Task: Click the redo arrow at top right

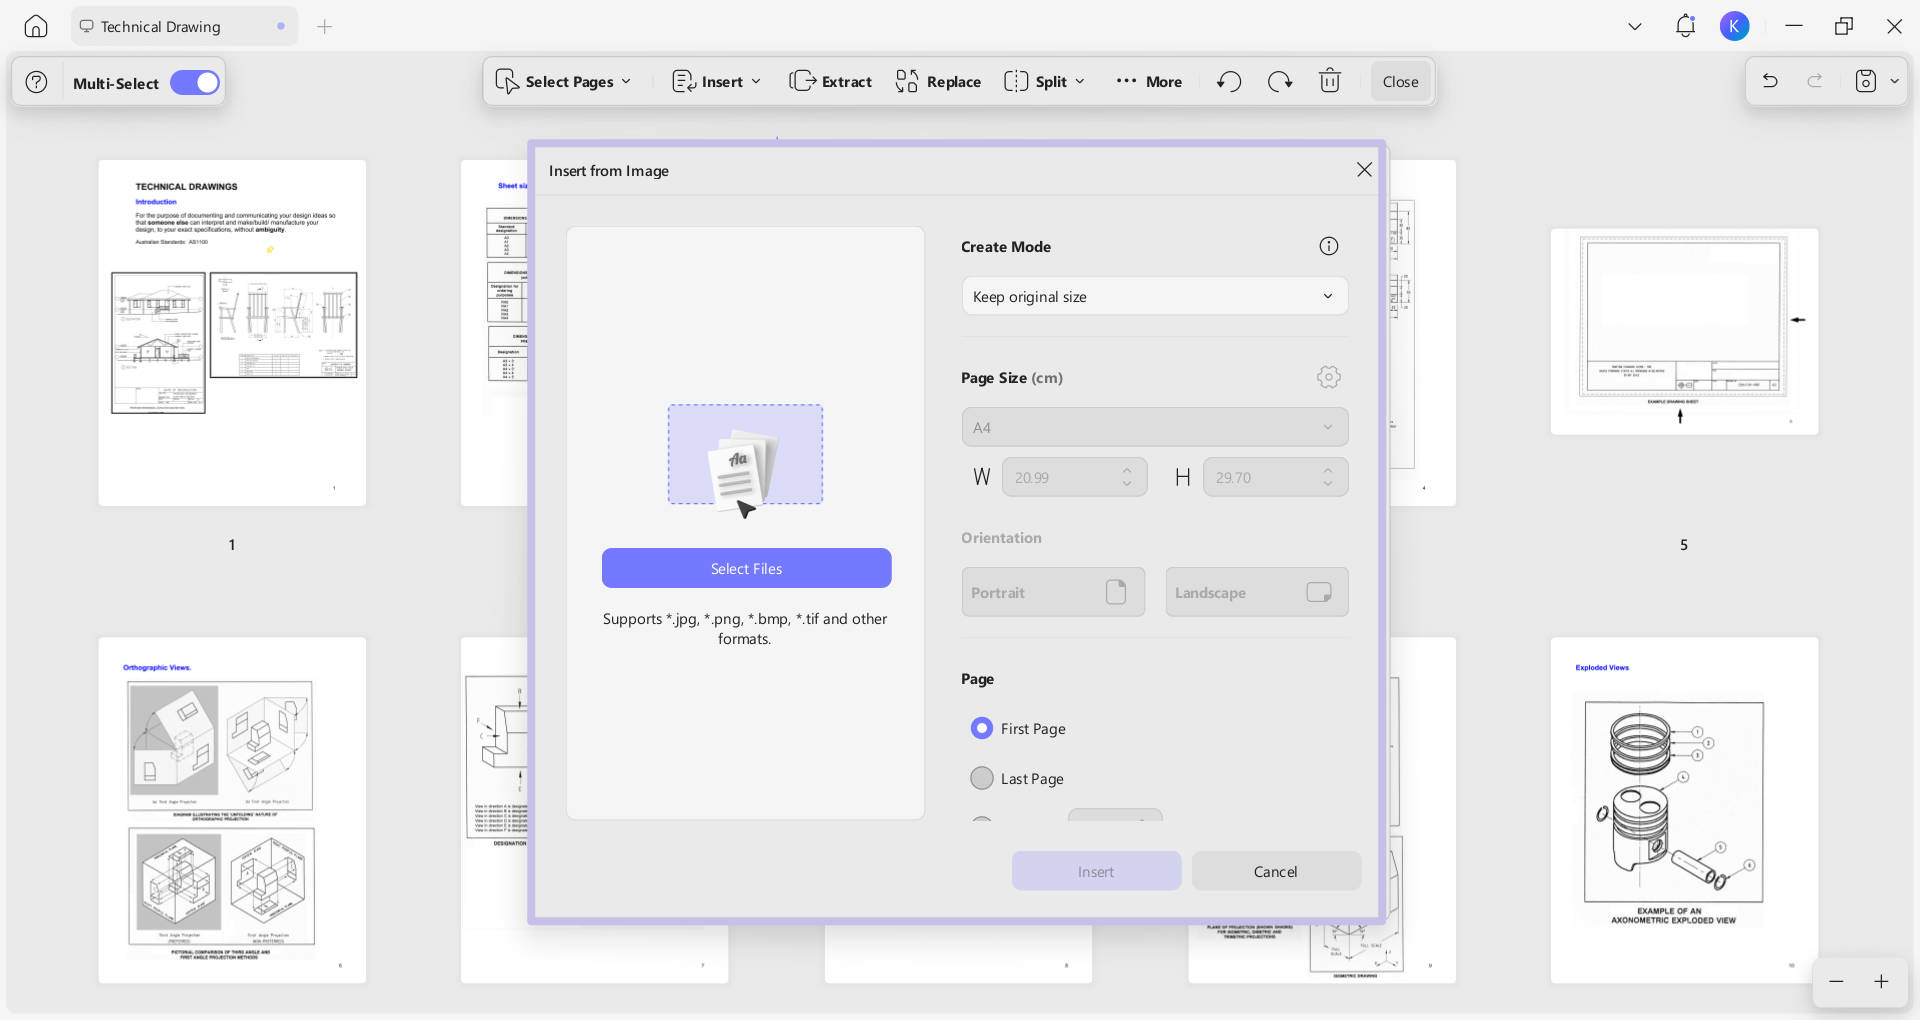Action: tap(1815, 82)
